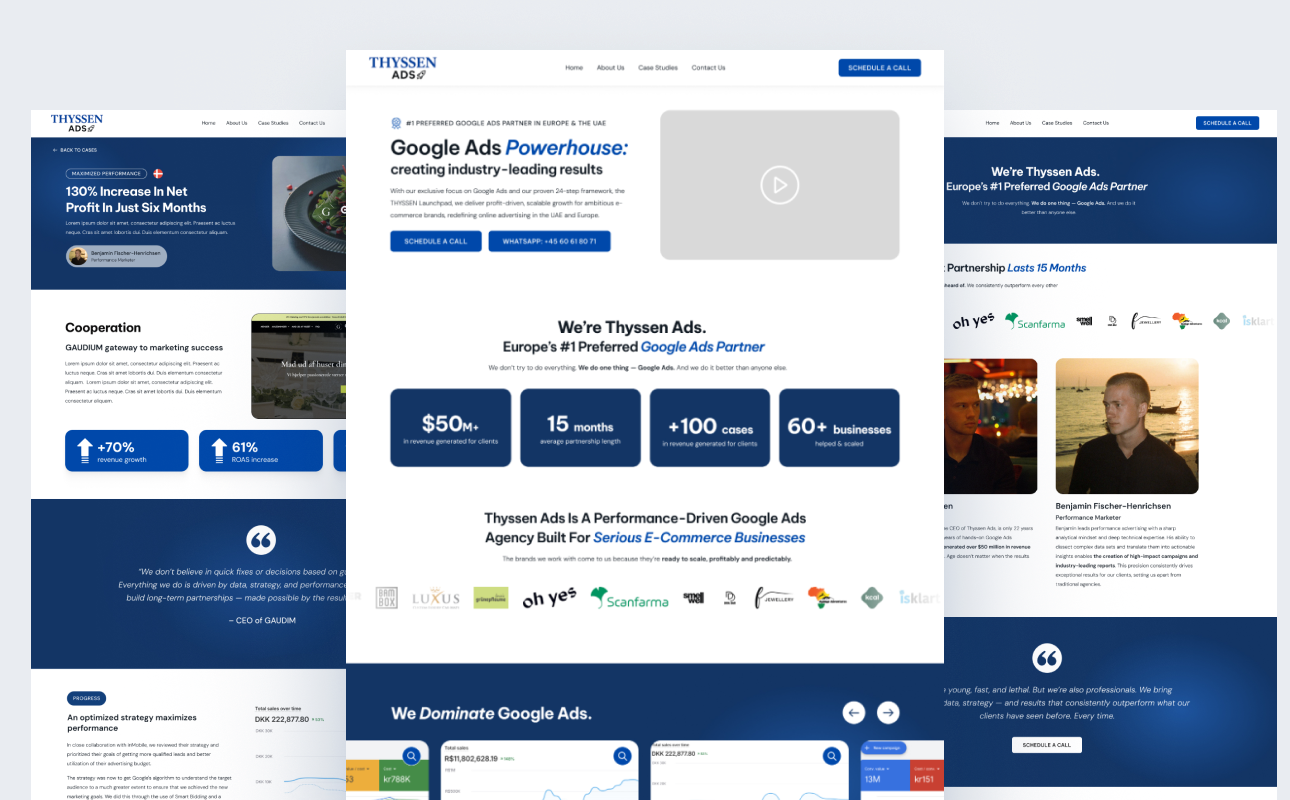This screenshot has width=1290, height=800.
Task: Click 'Back to Cases' link on left page
Action: [75, 150]
